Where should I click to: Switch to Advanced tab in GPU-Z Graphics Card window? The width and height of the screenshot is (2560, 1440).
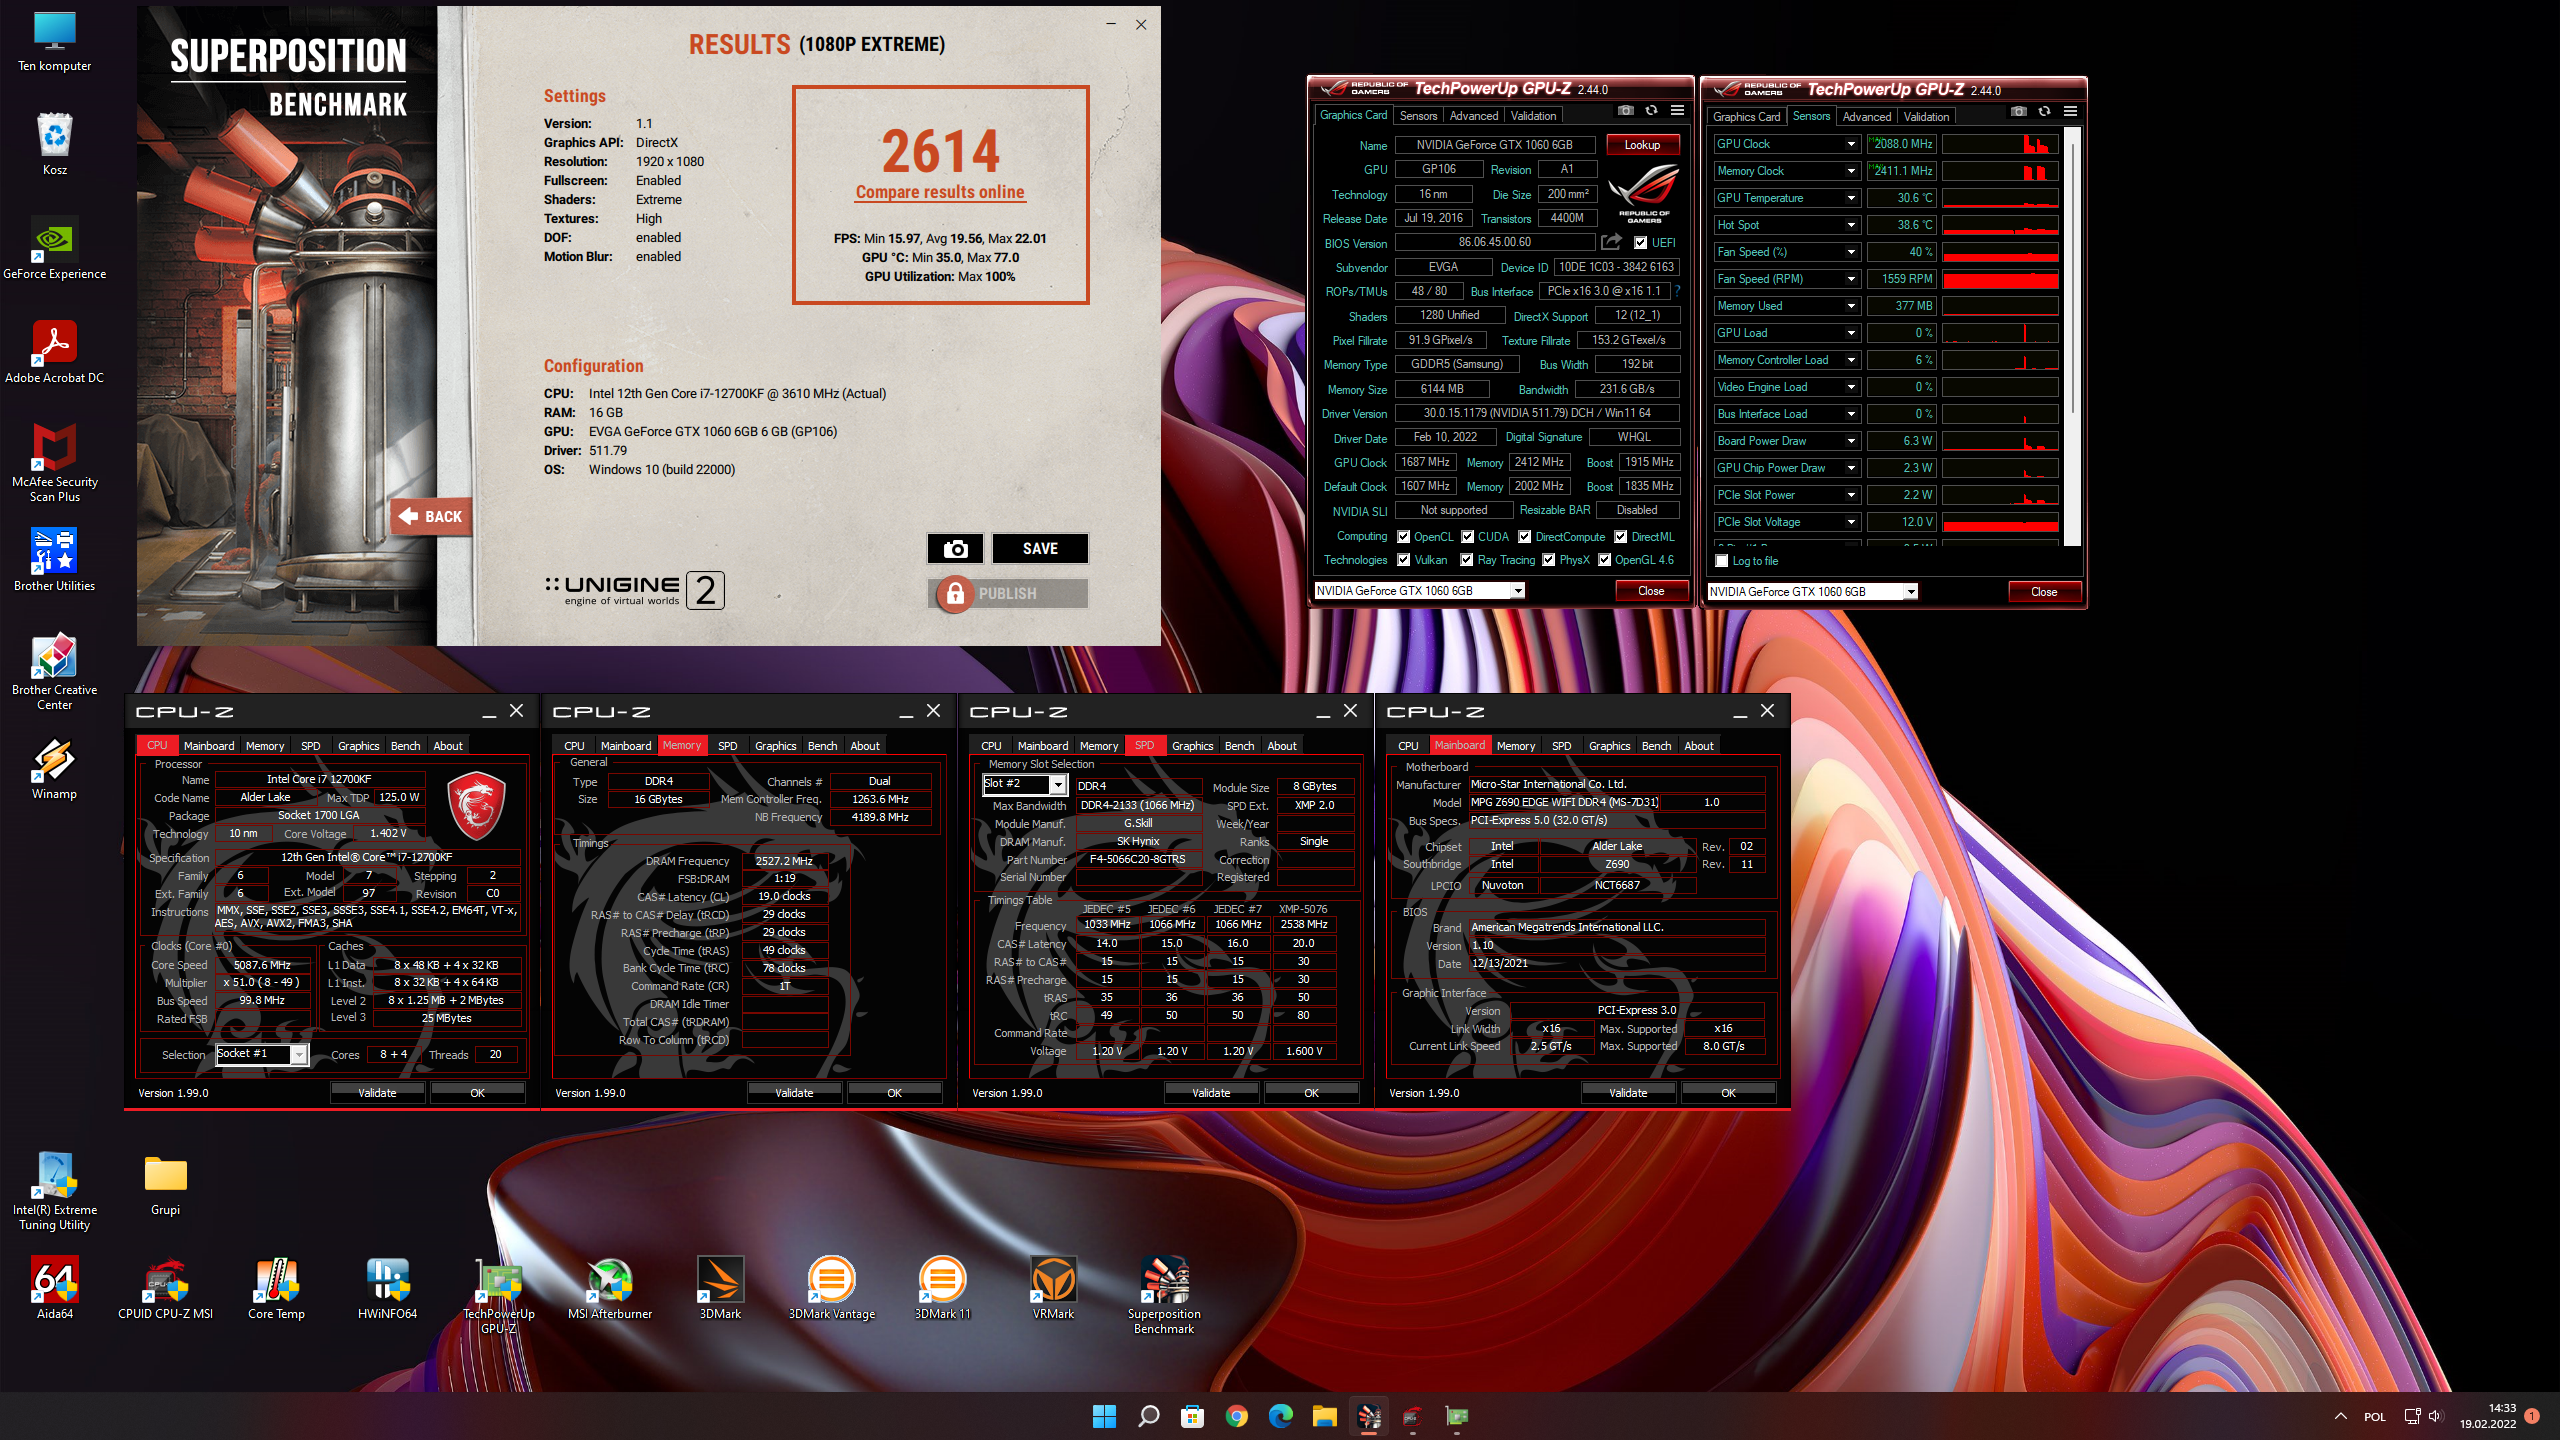click(x=1473, y=116)
